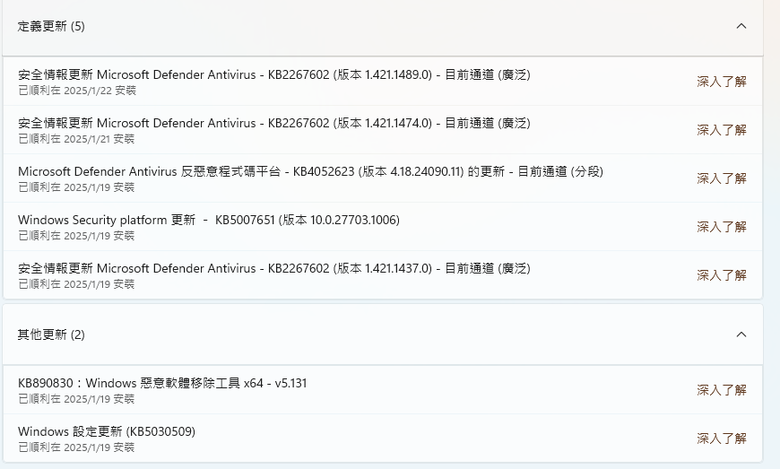
Task: Select the Windows Security platform 更新 KB5007651 title
Action: pyautogui.click(x=209, y=220)
